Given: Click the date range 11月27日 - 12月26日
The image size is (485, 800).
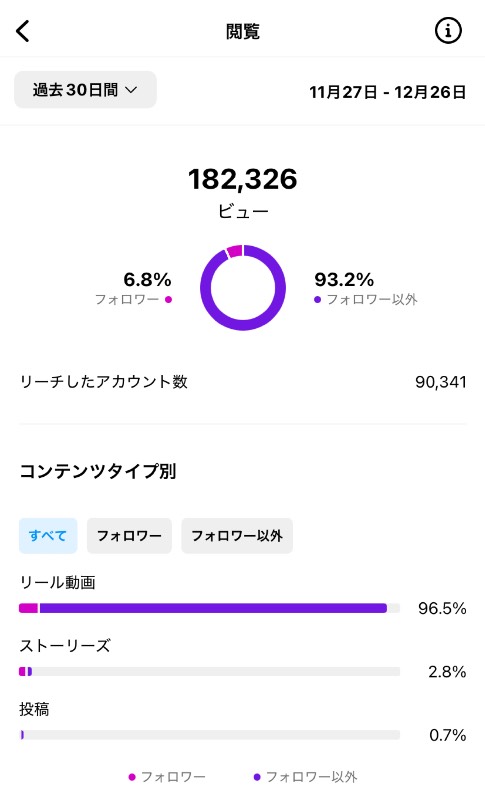Looking at the screenshot, I should pyautogui.click(x=388, y=92).
